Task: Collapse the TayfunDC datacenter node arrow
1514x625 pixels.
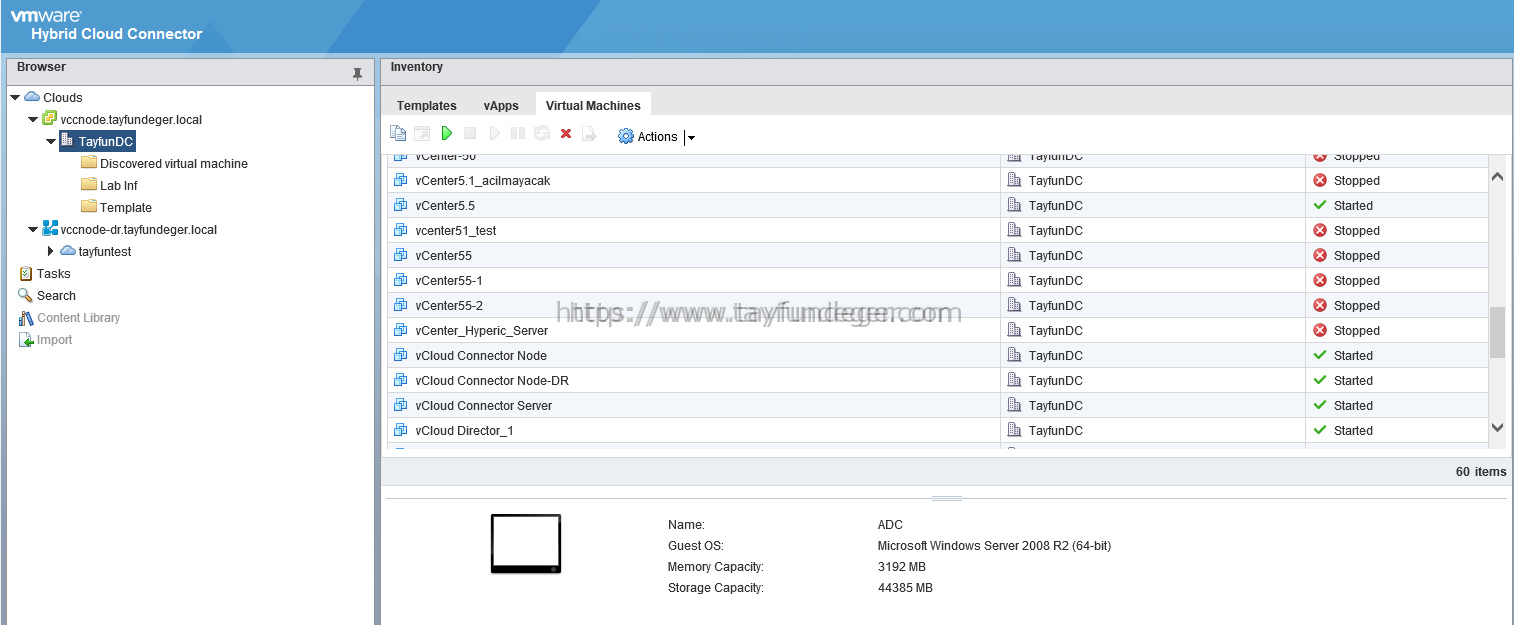Action: (51, 142)
